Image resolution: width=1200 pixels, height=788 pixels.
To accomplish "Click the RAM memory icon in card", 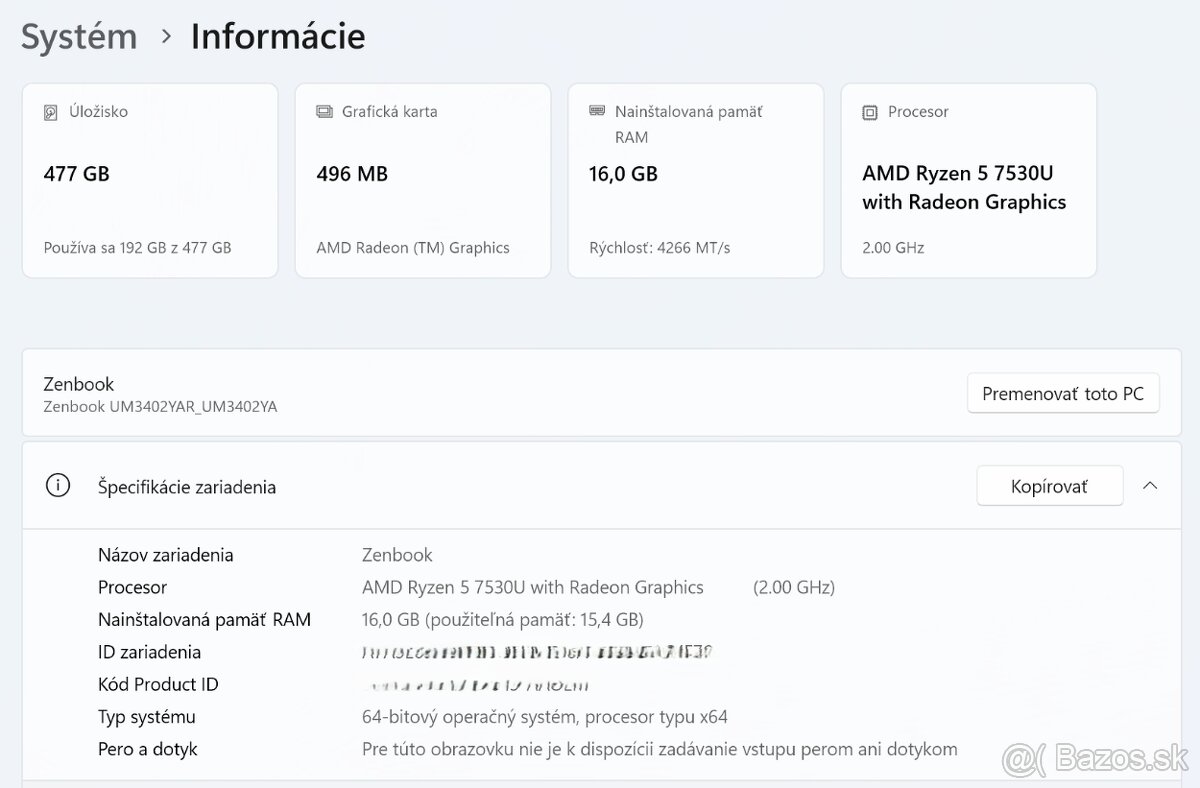I will (x=597, y=111).
